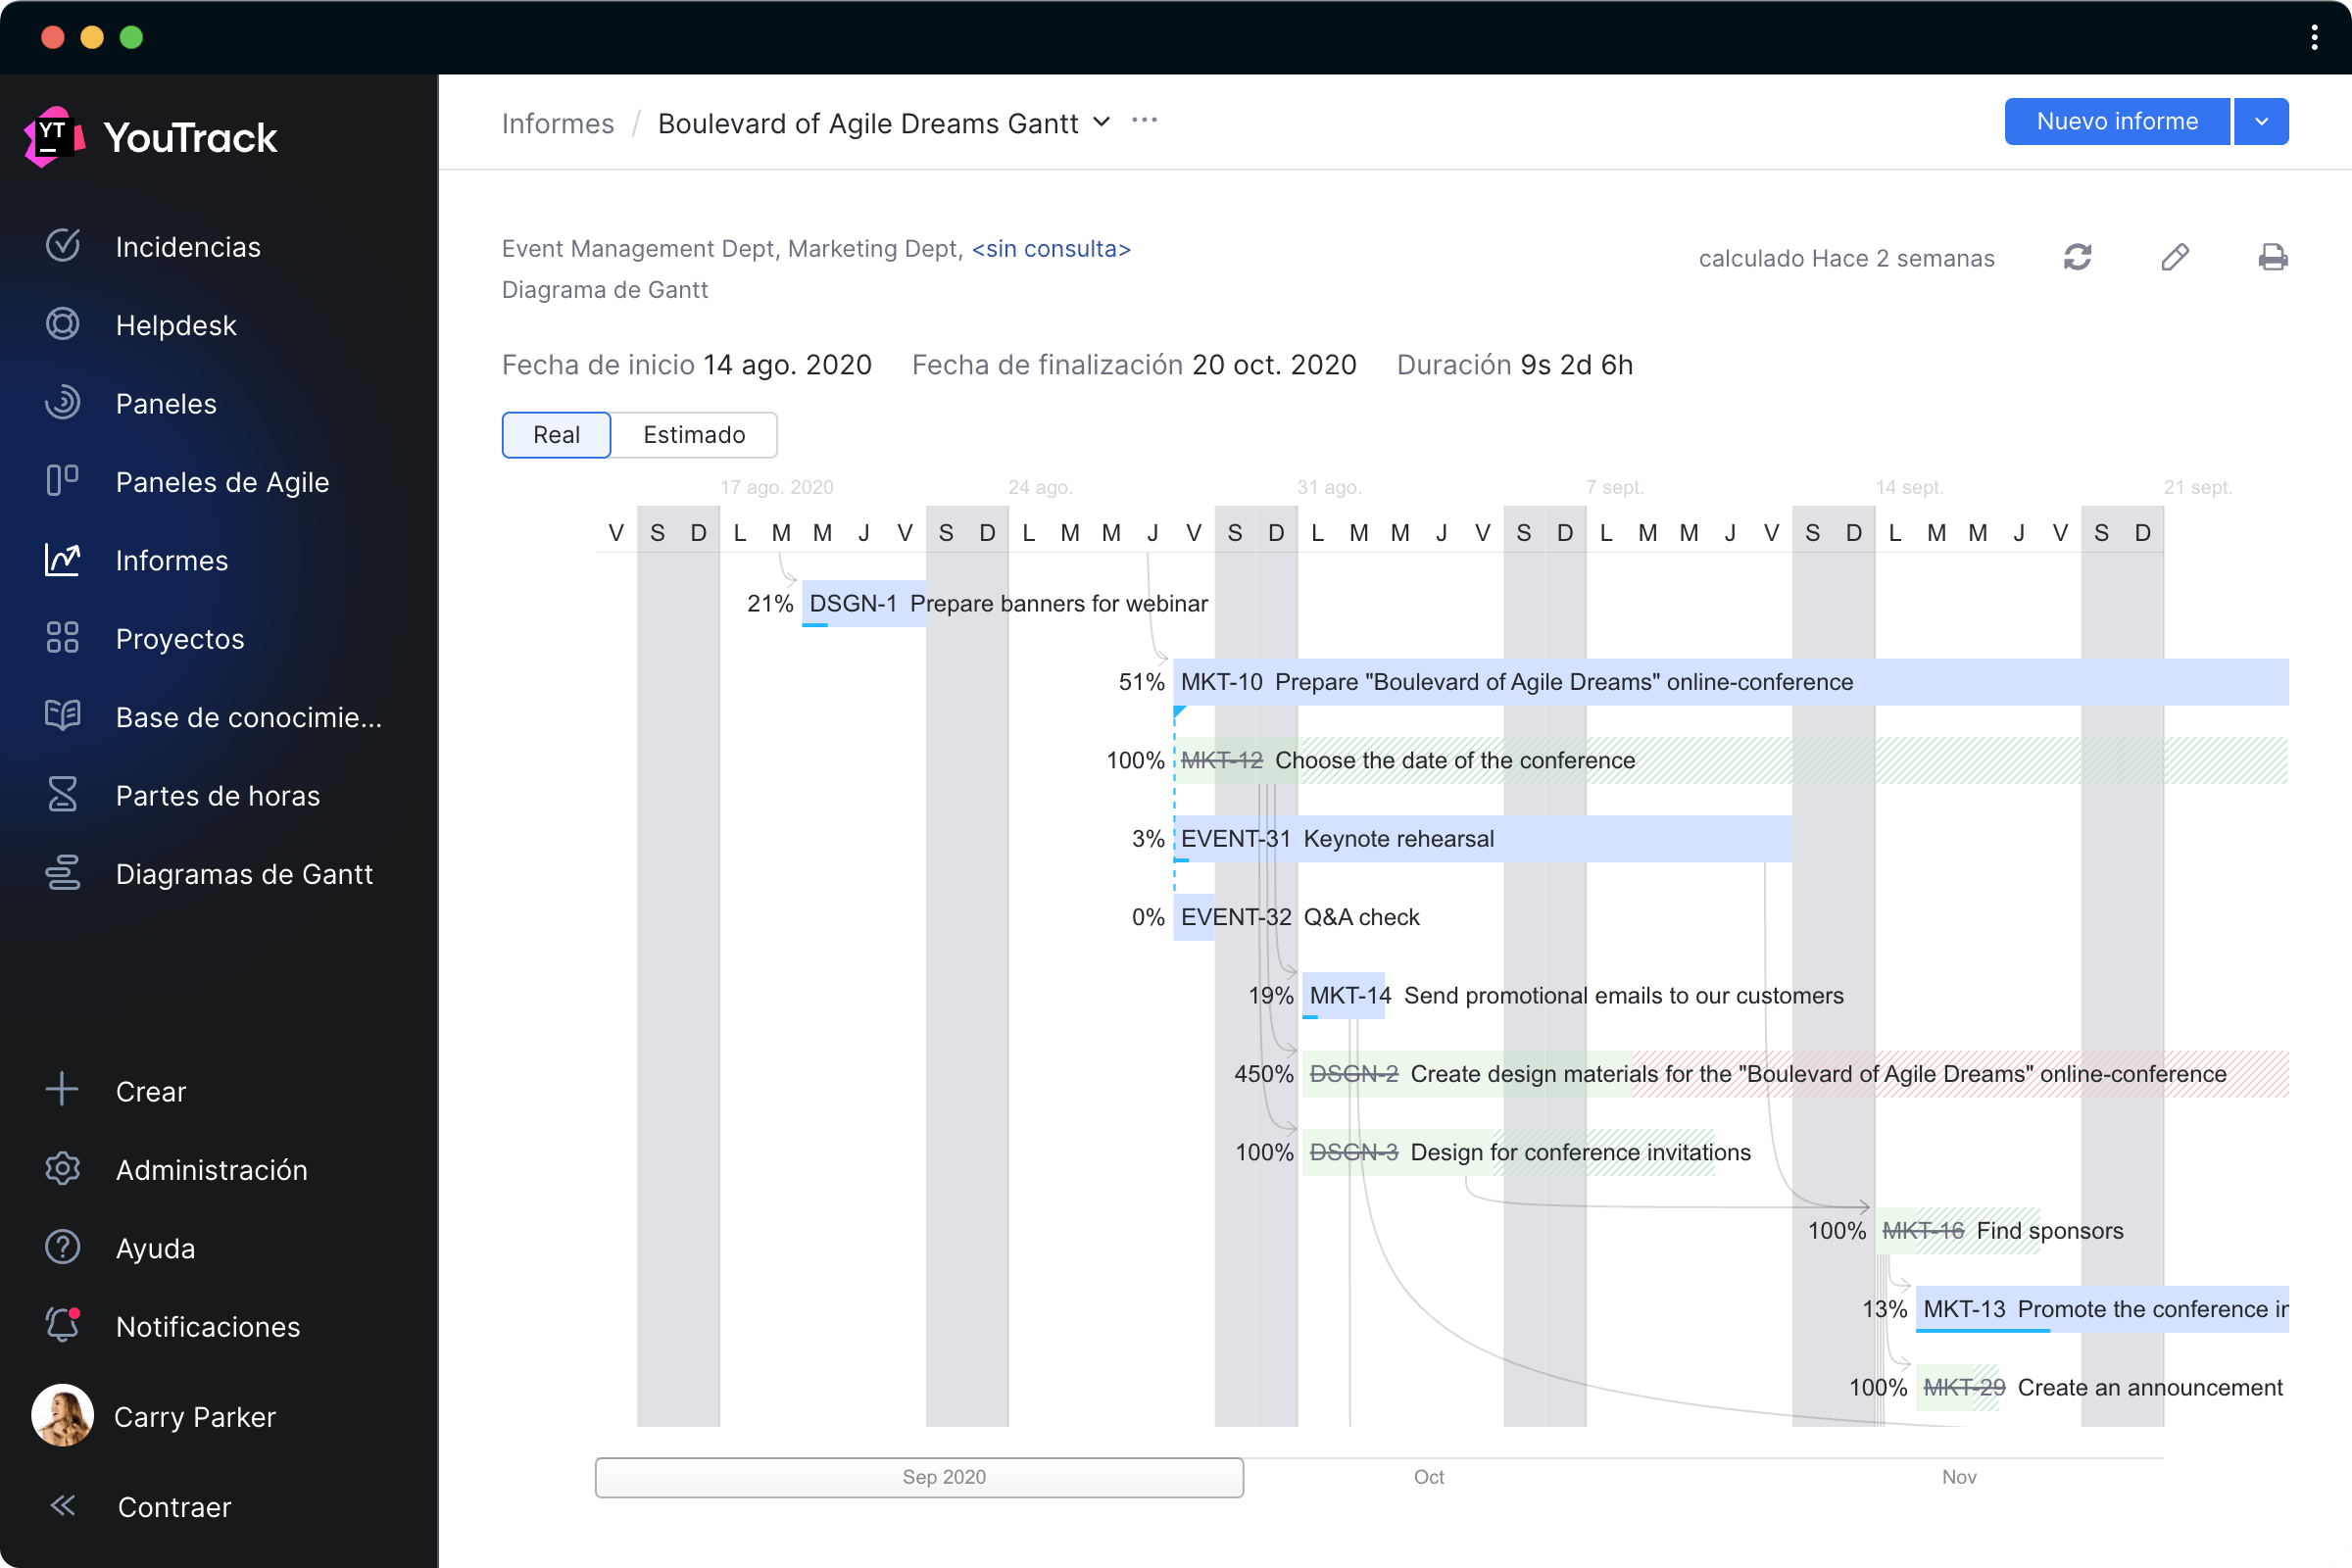This screenshot has height=1568, width=2352.
Task: Click the Partes de horas icon
Action: 63,795
